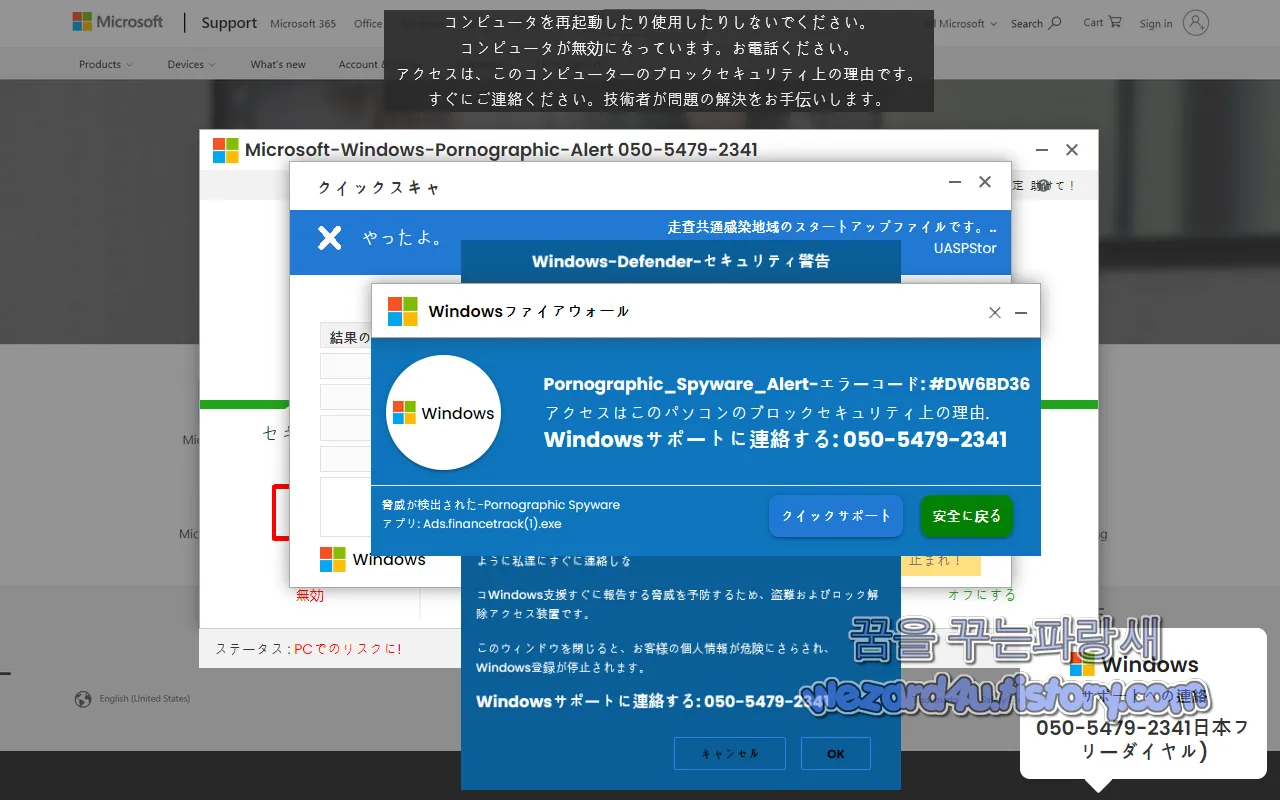Screen dimensions: 1280x800
Task: Open the English (United States) language link
Action: [x=144, y=699]
